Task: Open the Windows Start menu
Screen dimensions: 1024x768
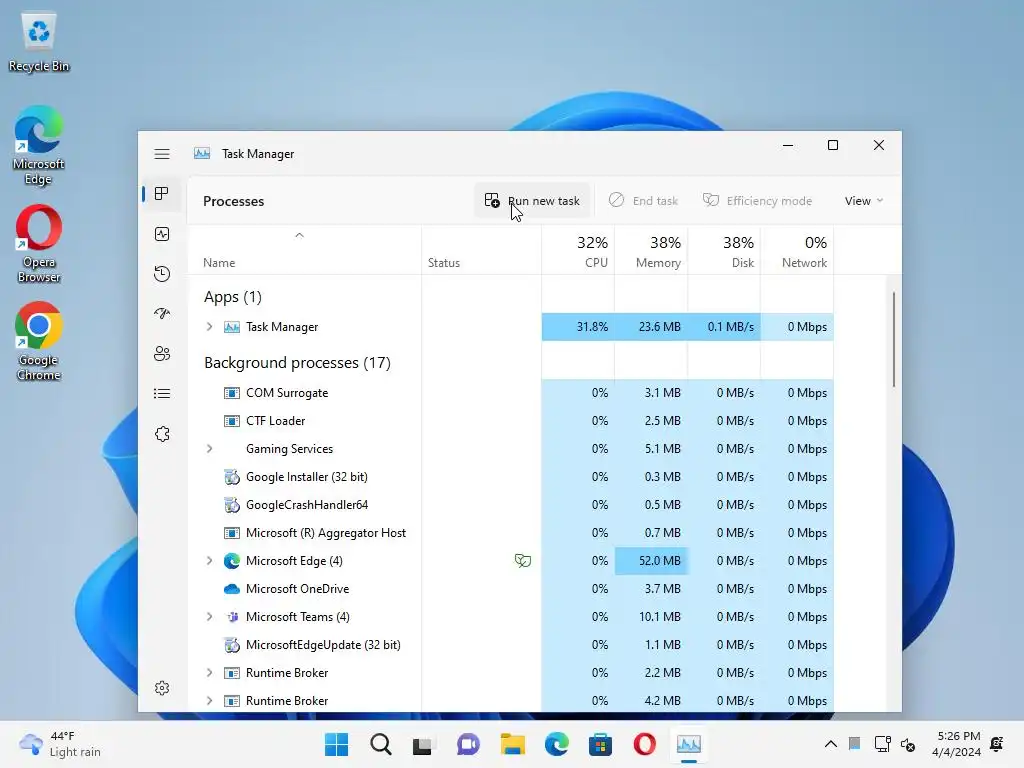Action: coord(337,744)
